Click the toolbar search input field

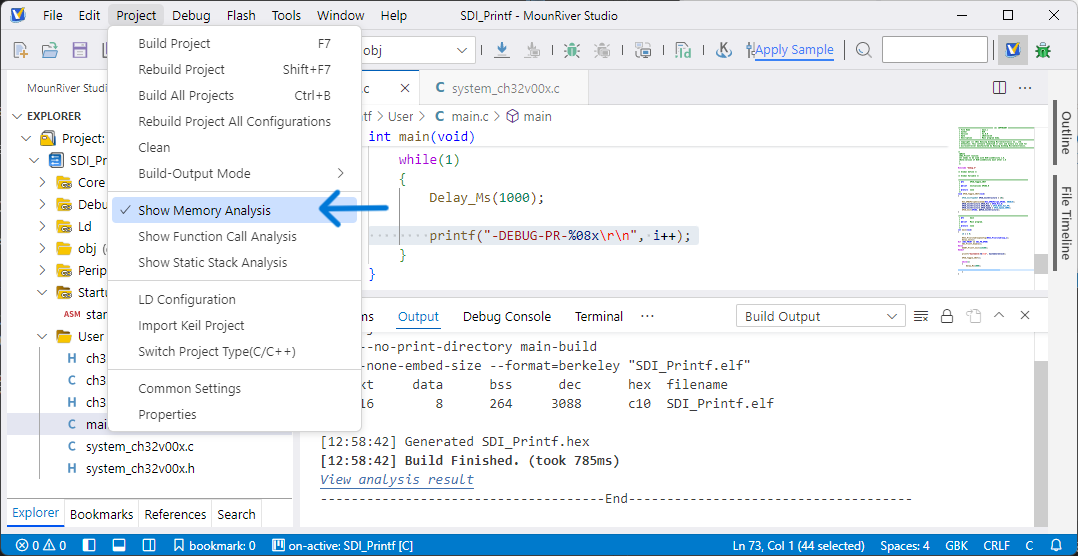pos(934,50)
